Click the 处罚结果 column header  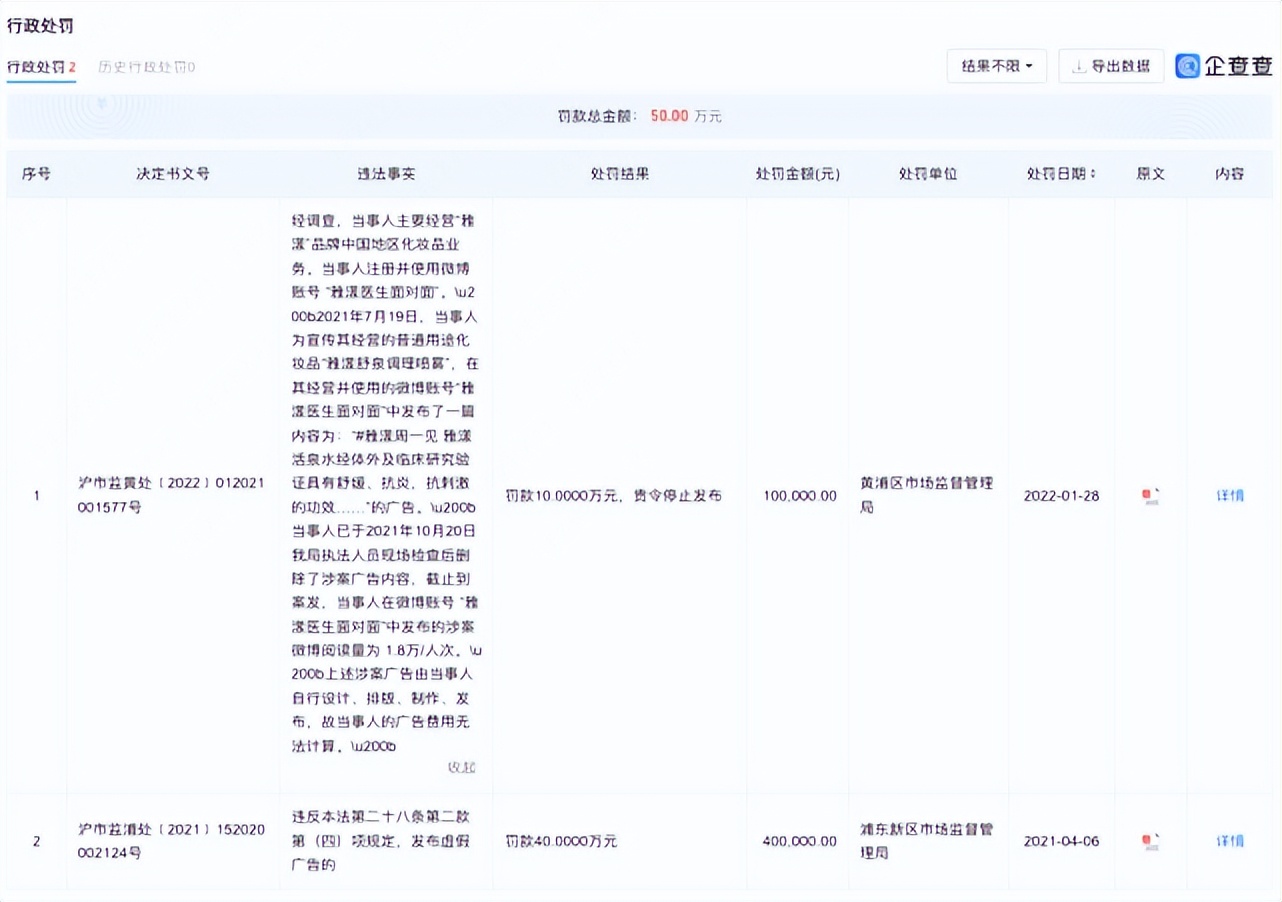(619, 173)
